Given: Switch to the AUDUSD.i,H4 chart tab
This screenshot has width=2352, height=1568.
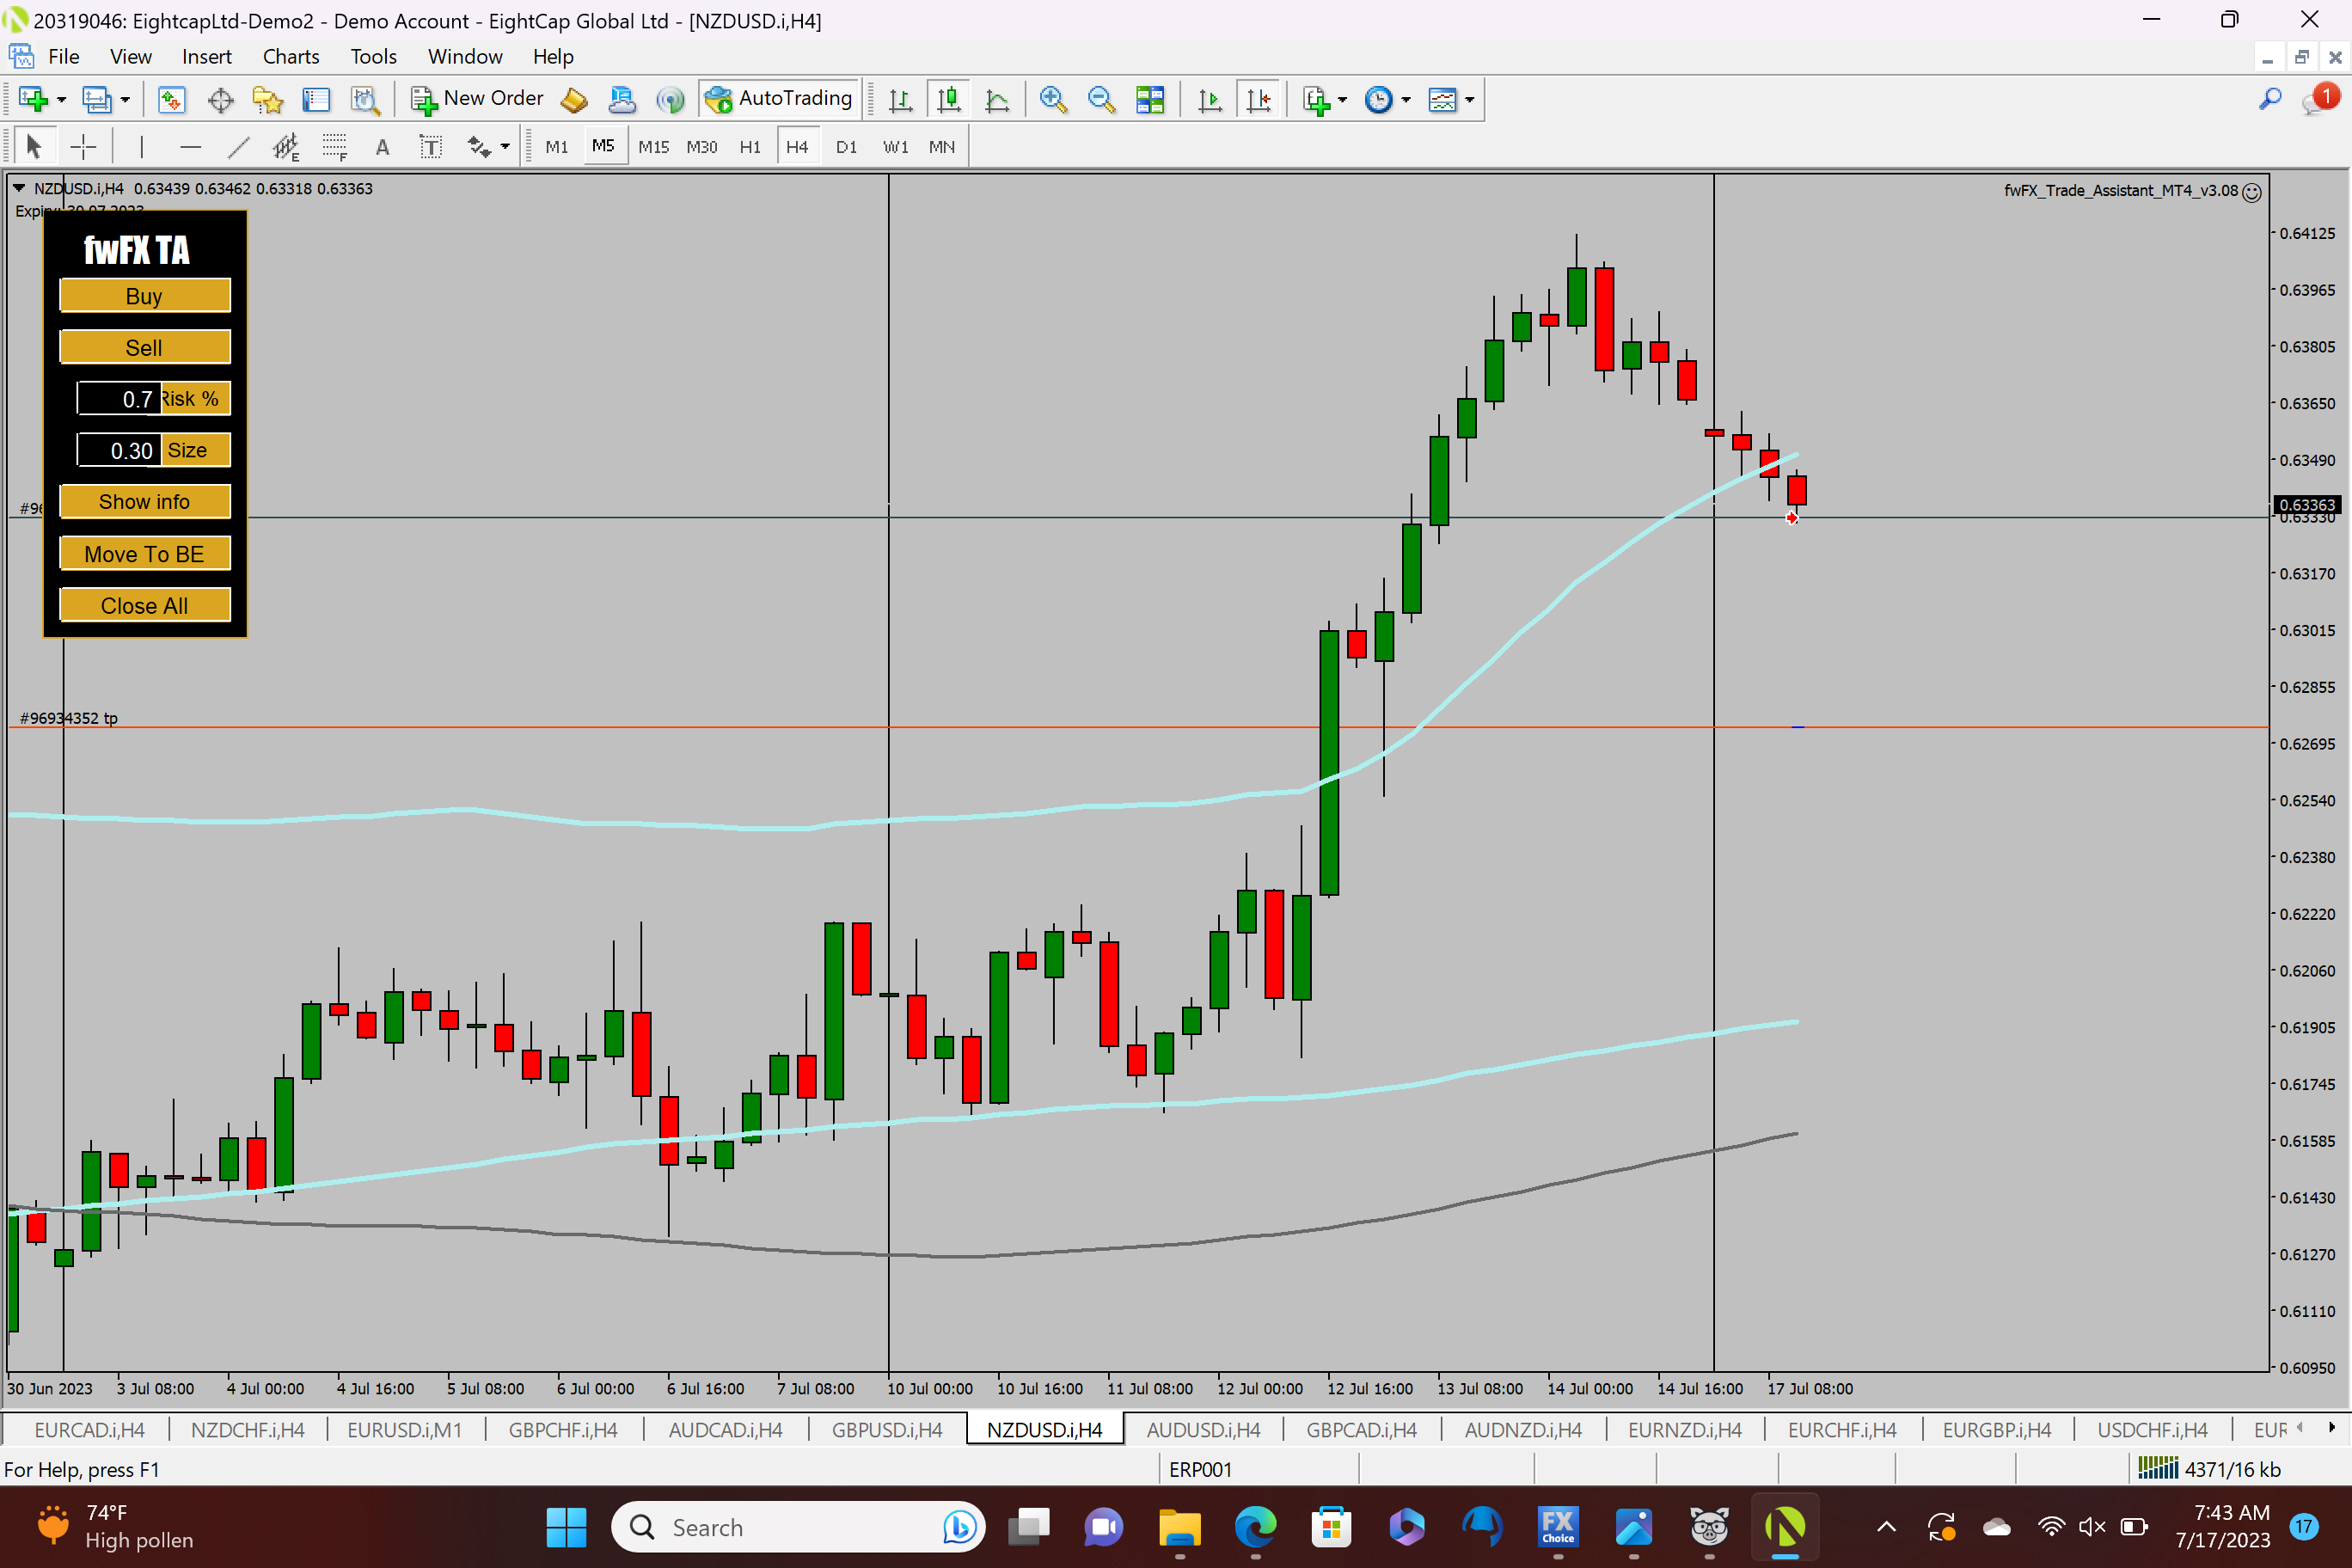Looking at the screenshot, I should point(1203,1430).
